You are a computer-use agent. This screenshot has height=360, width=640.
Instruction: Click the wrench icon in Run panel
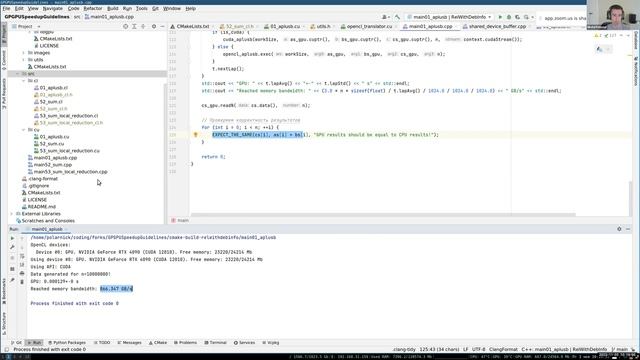(12, 247)
